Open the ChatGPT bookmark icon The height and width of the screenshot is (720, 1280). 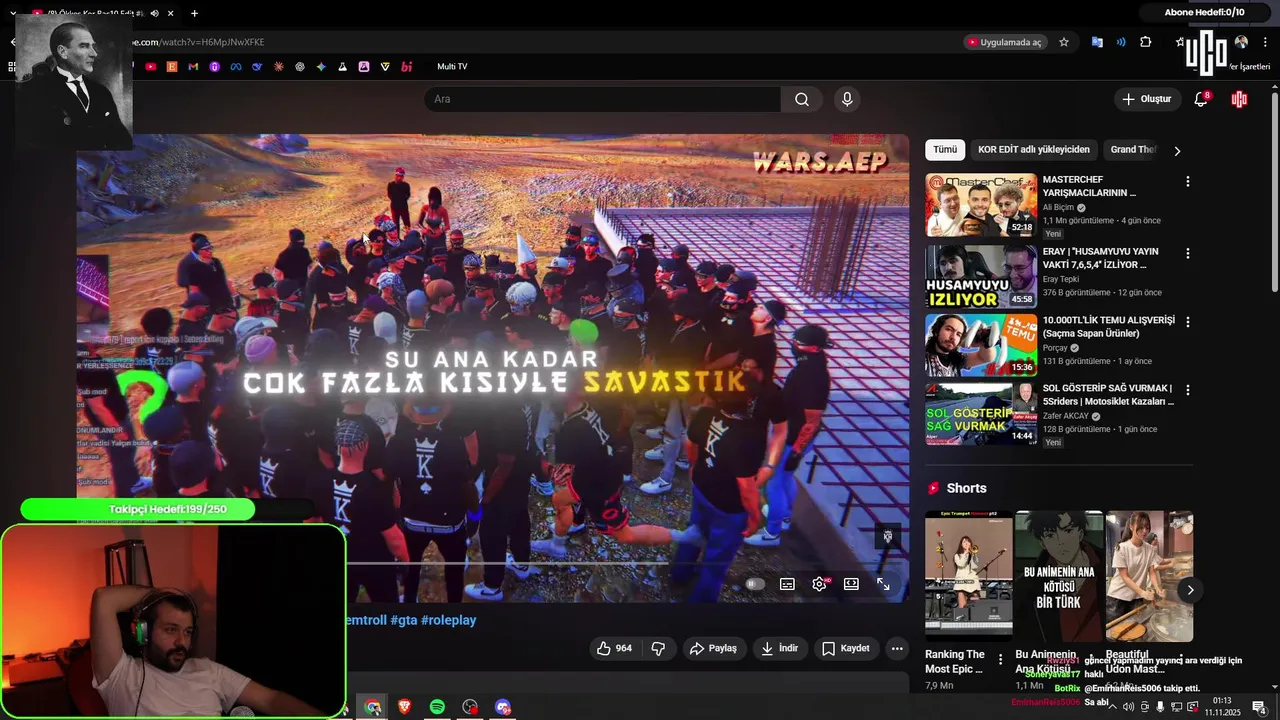click(300, 67)
